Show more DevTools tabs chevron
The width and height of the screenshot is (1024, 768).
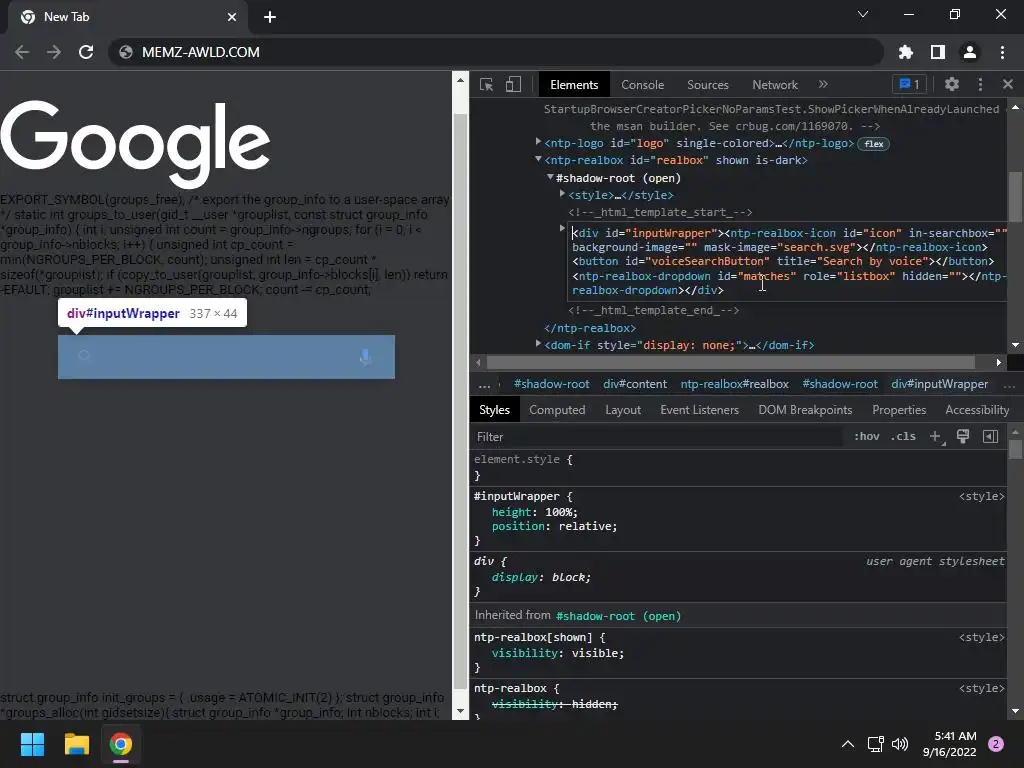[823, 84]
